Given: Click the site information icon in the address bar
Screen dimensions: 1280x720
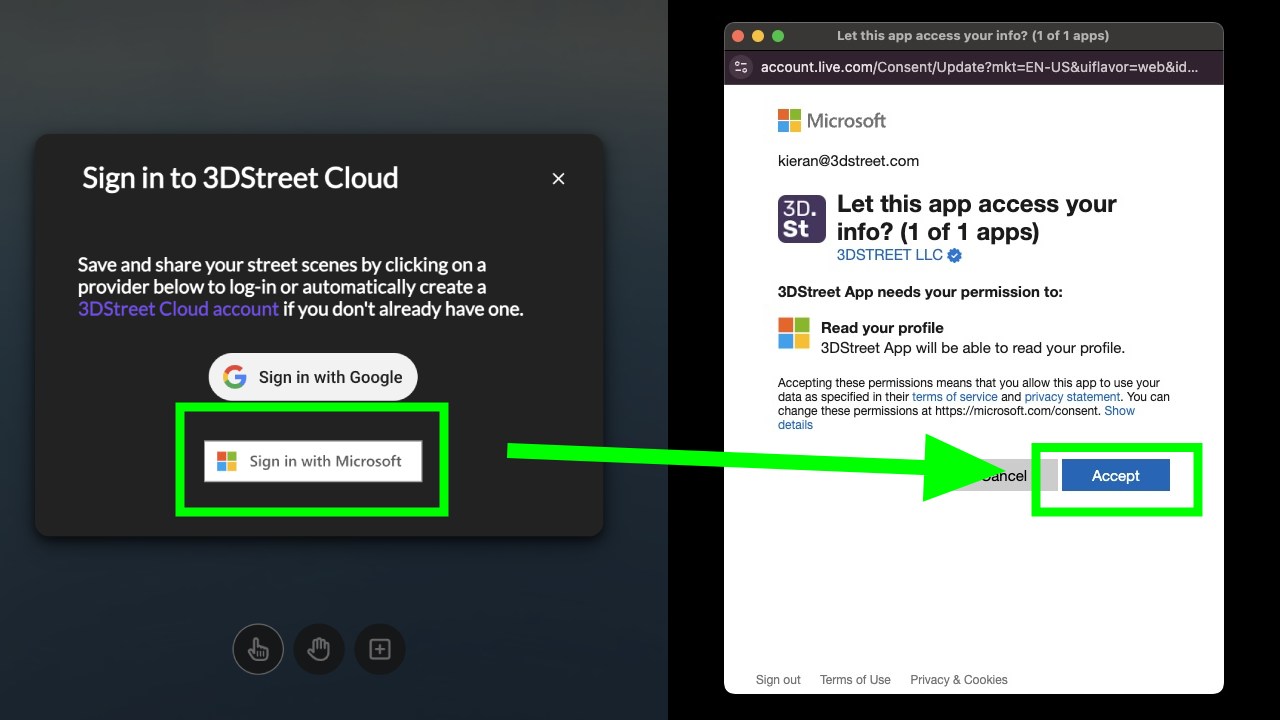Looking at the screenshot, I should pos(740,67).
